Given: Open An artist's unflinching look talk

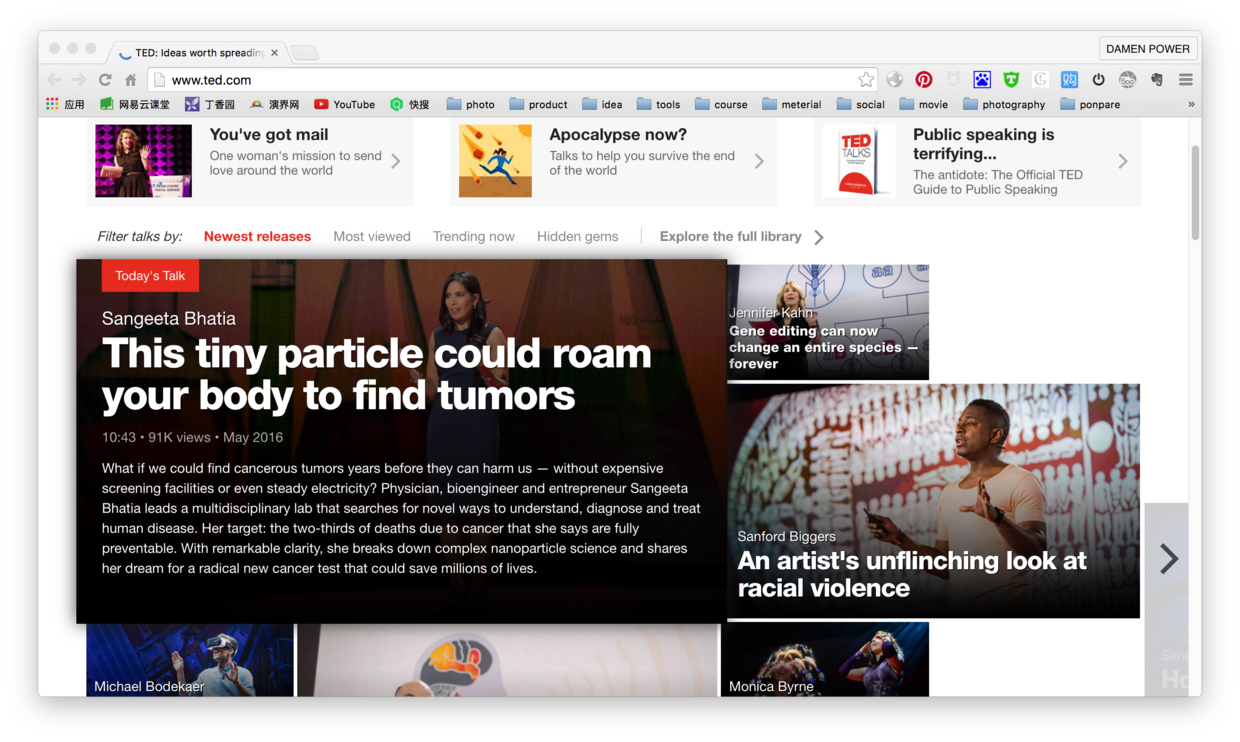Looking at the screenshot, I should pos(934,501).
